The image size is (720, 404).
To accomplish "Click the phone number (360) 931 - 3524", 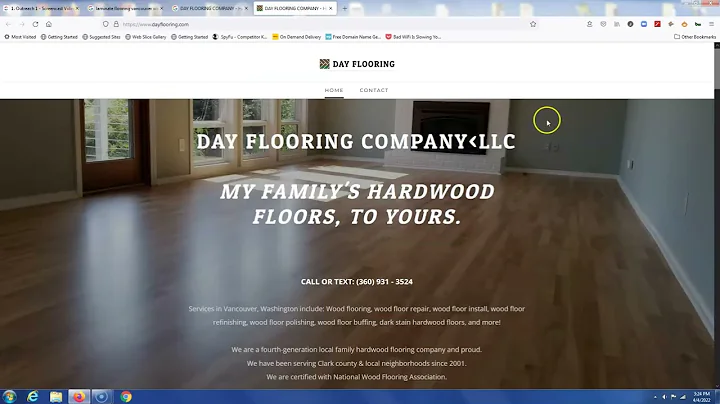I will click(x=384, y=281).
